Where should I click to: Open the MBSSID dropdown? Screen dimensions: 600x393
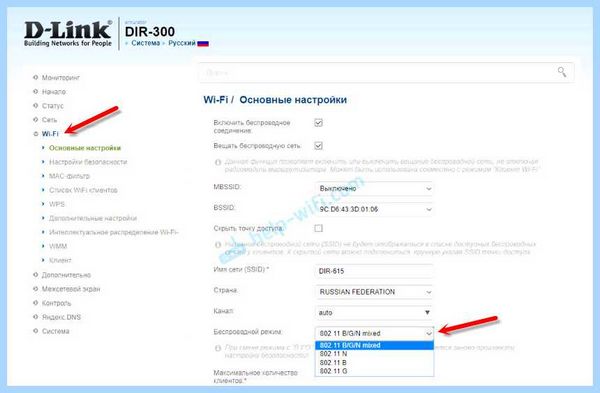(374, 189)
